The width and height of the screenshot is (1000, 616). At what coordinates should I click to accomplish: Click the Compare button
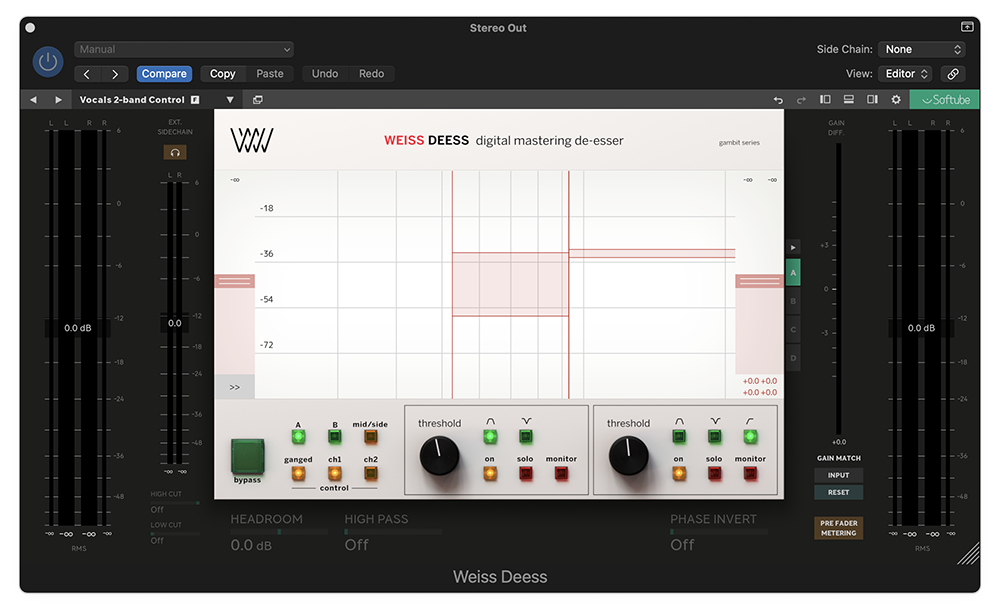click(x=164, y=74)
